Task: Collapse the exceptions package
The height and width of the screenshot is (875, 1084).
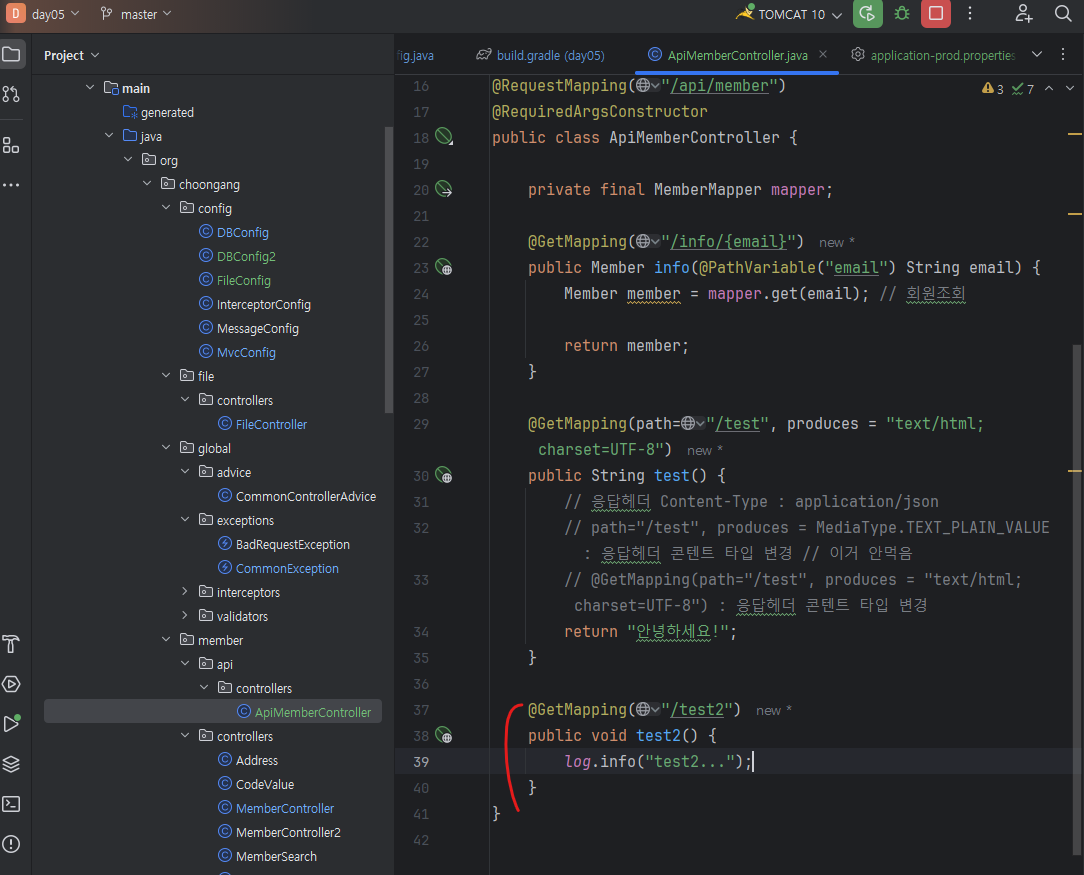Action: pyautogui.click(x=185, y=519)
